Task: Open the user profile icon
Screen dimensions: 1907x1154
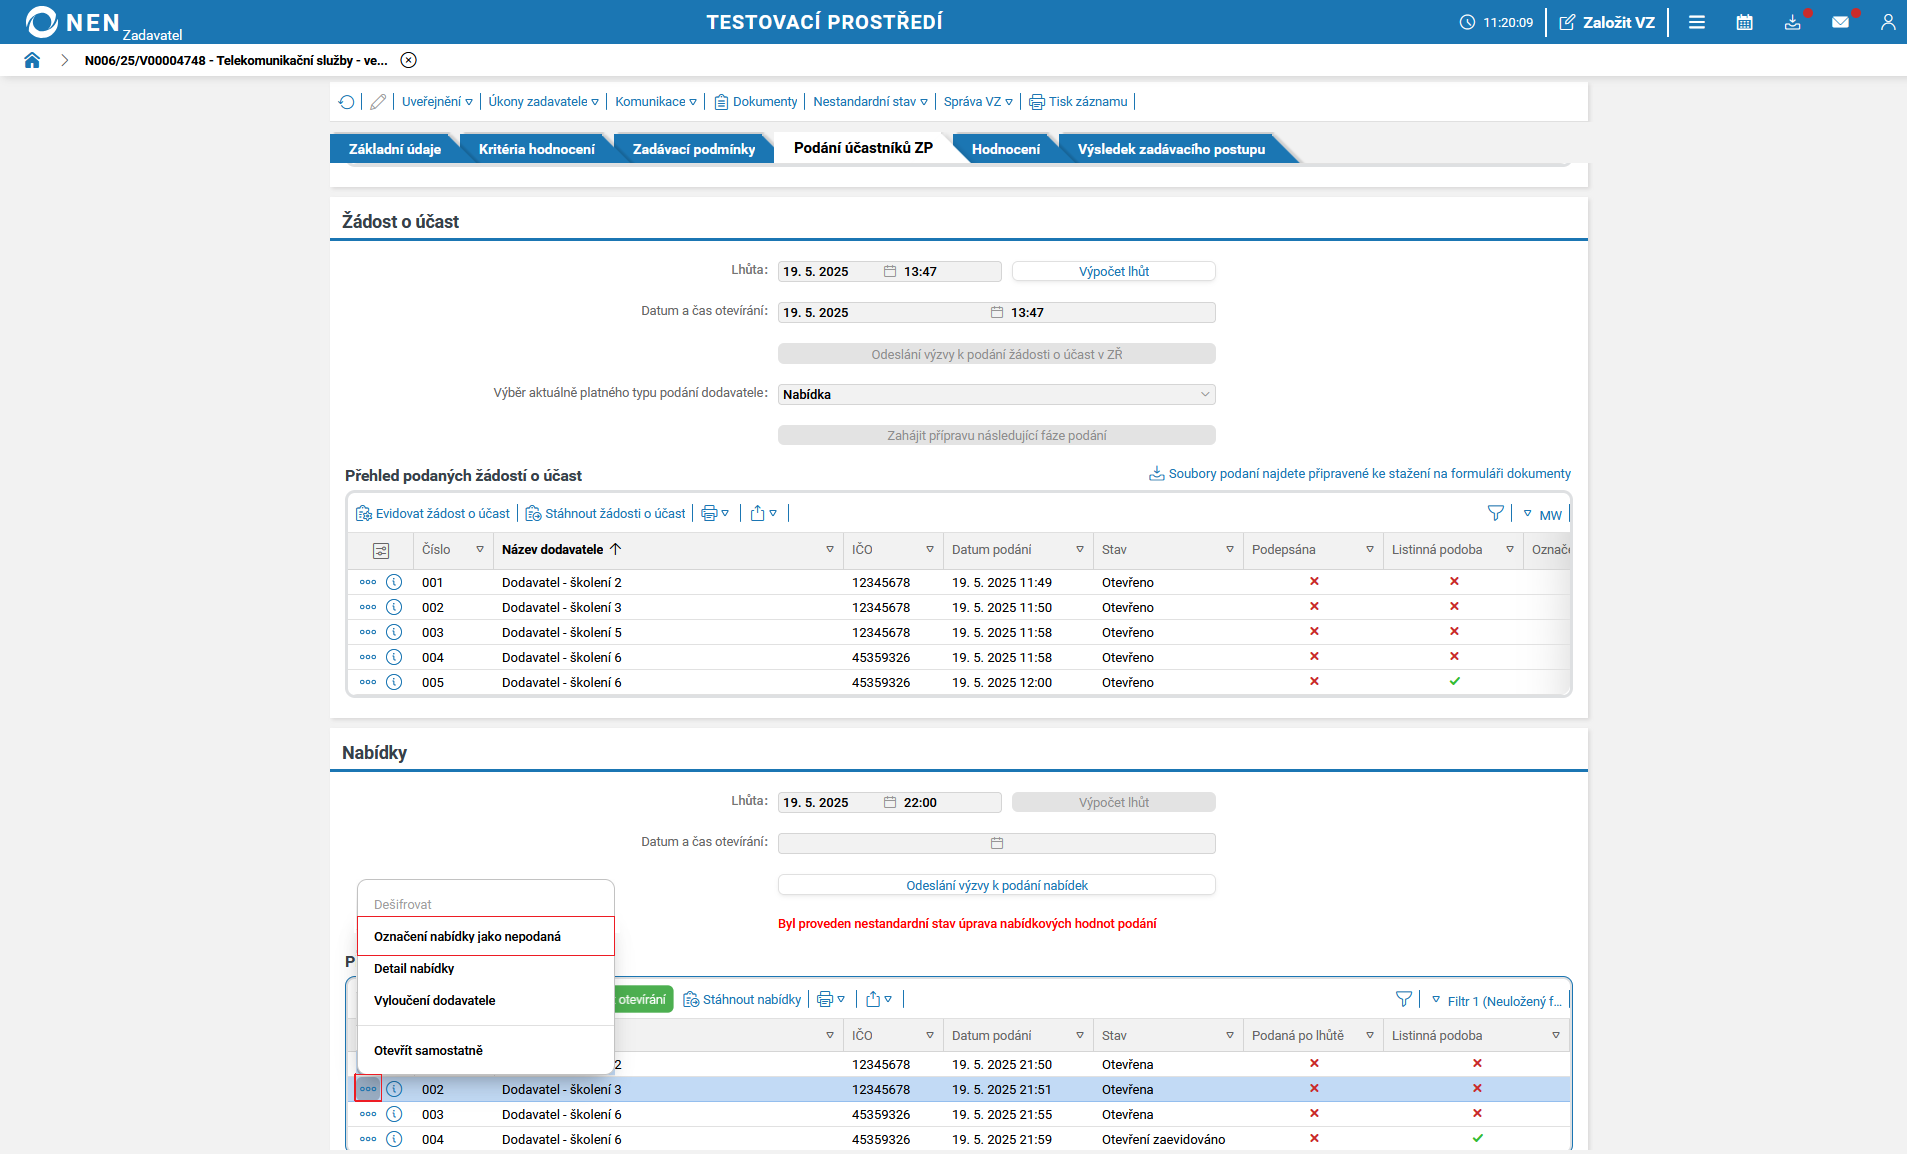Action: coord(1887,22)
